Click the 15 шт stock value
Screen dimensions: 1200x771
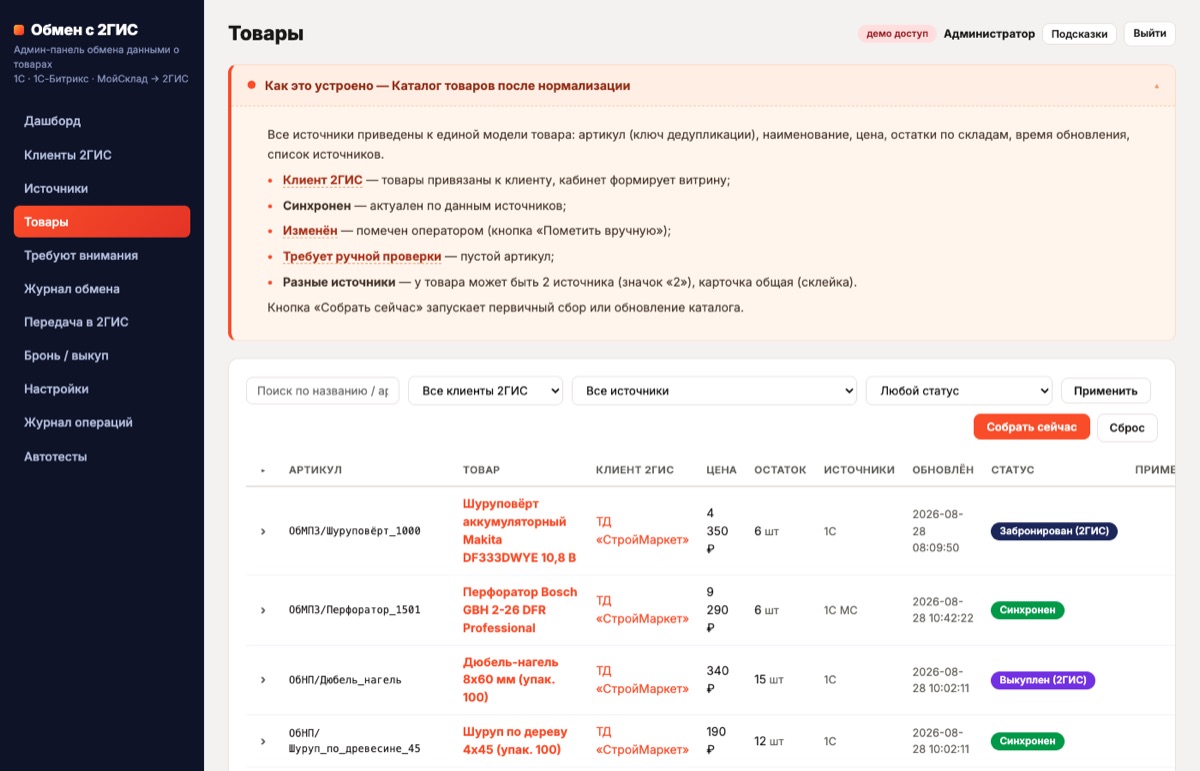(769, 680)
